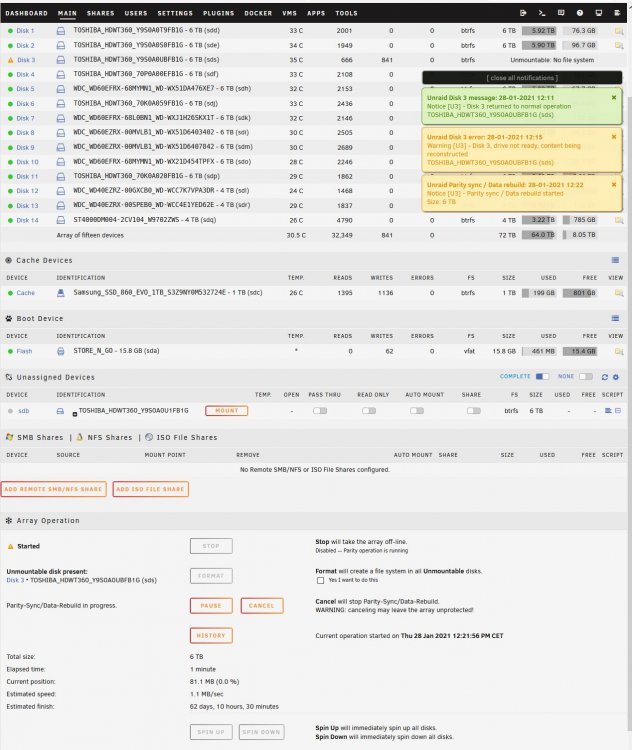632x750 pixels.
Task: Enable Read Only for sdb
Action: [x=369, y=411]
